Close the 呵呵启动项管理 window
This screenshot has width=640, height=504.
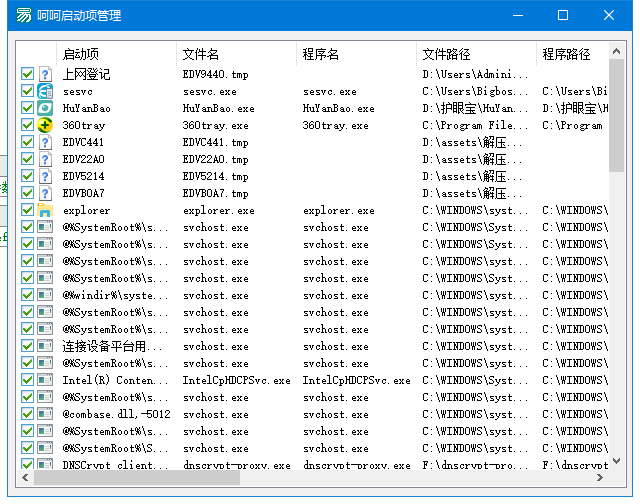[x=609, y=16]
